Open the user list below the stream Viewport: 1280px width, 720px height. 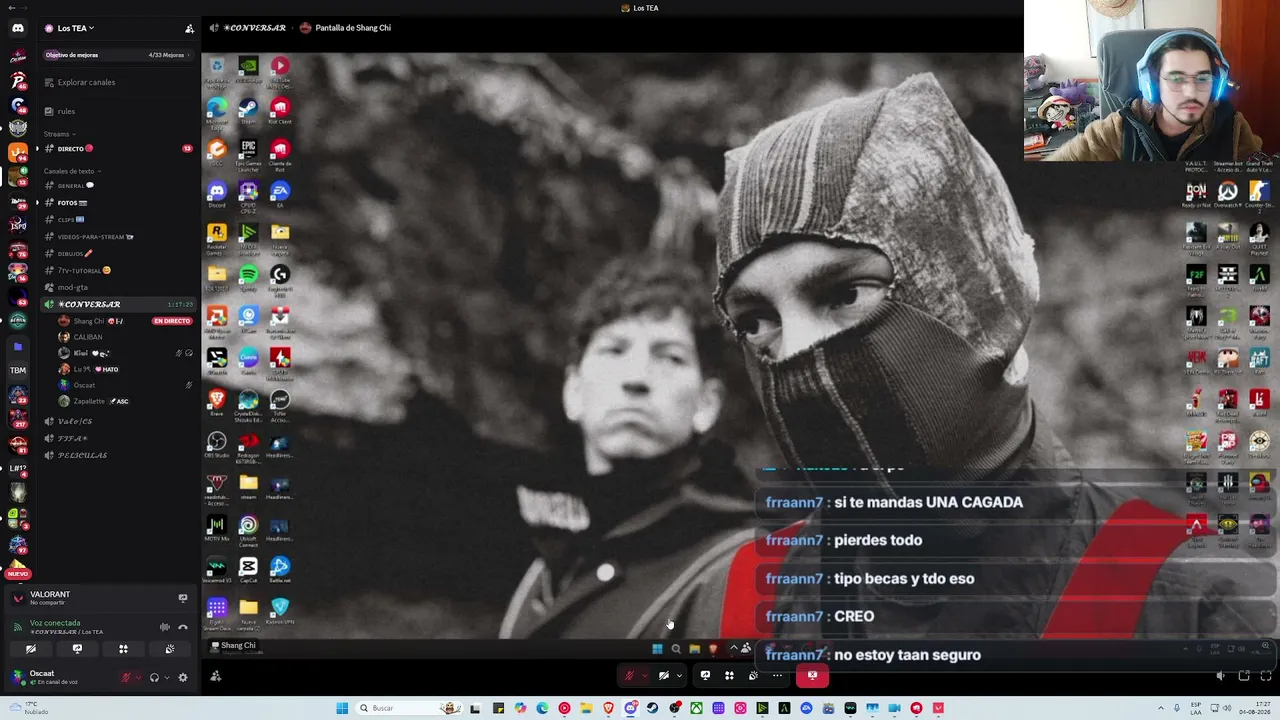pyautogui.click(x=215, y=676)
